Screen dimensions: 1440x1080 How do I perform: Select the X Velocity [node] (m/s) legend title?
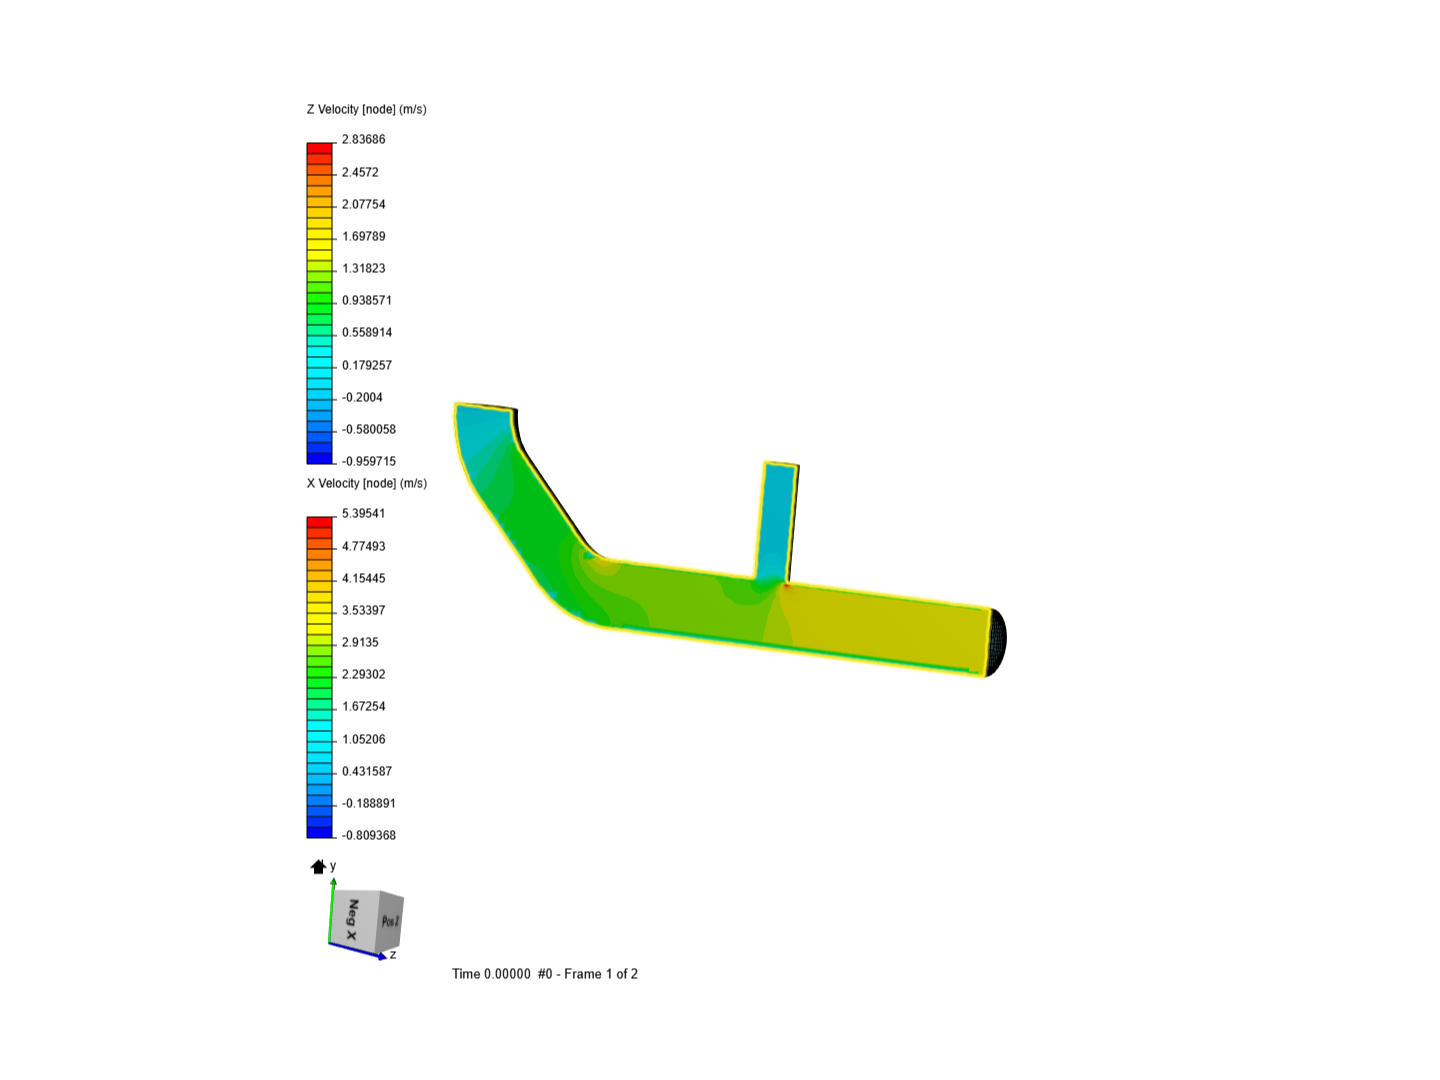click(x=367, y=483)
